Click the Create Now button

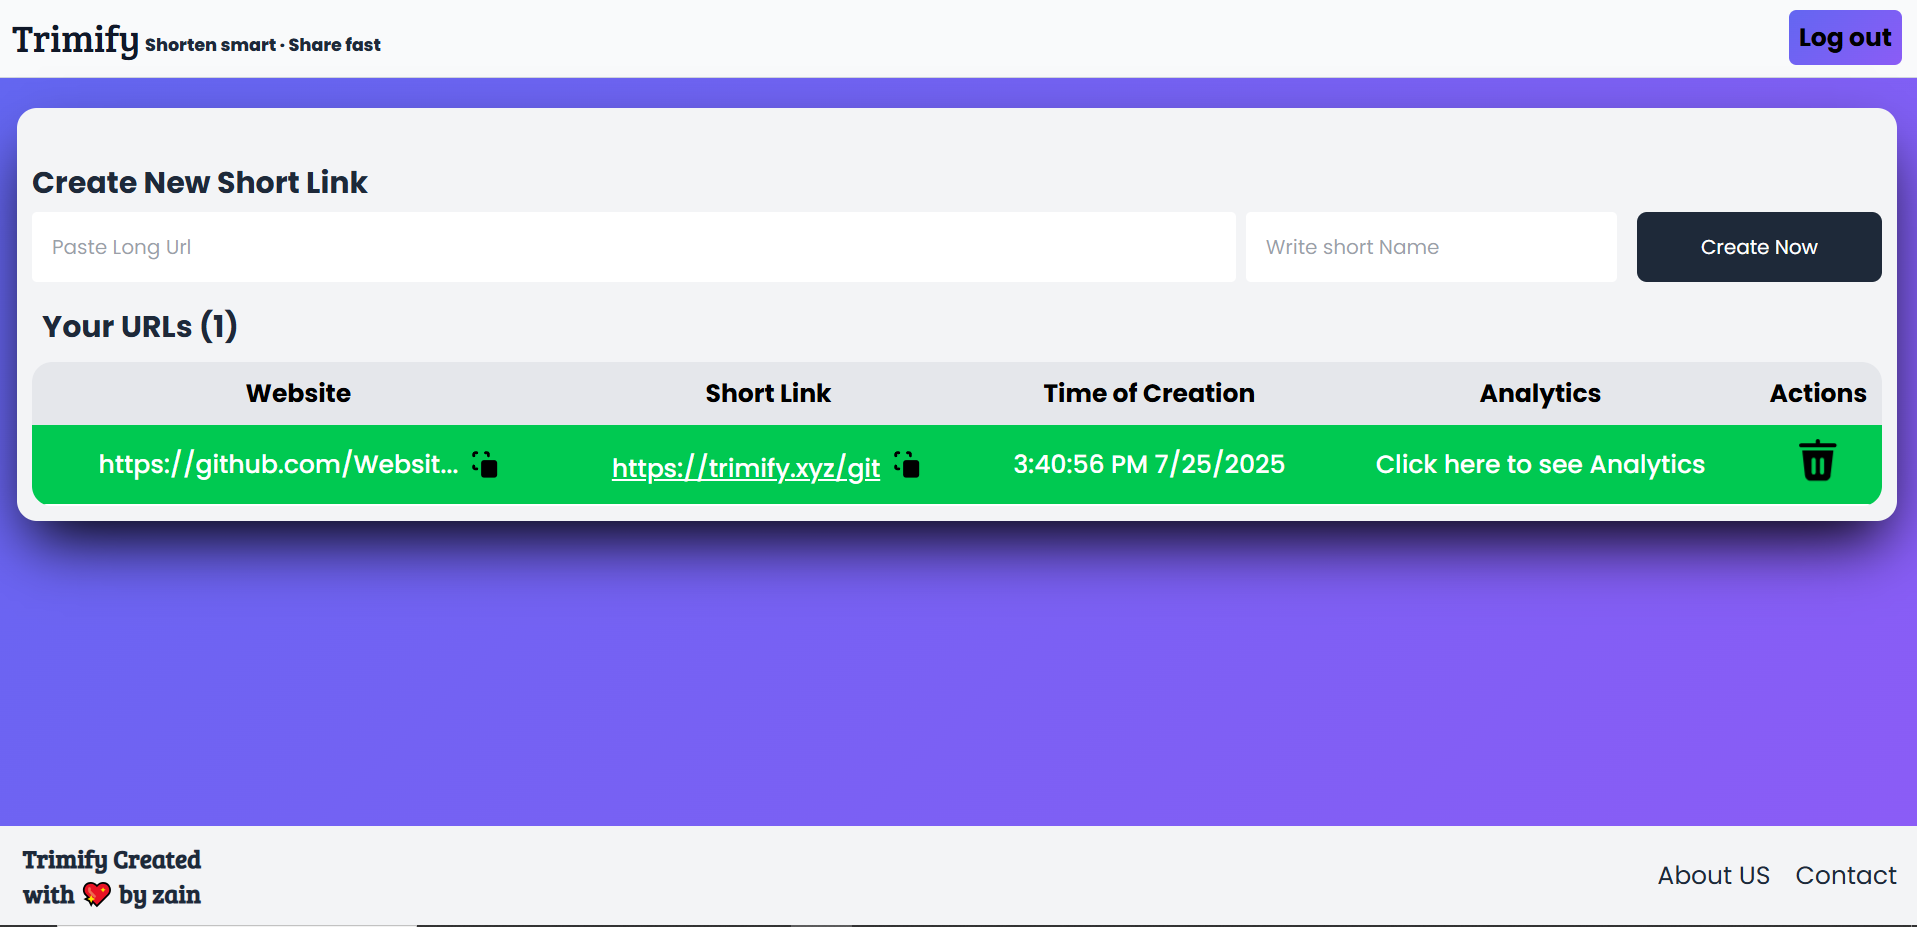(1759, 247)
